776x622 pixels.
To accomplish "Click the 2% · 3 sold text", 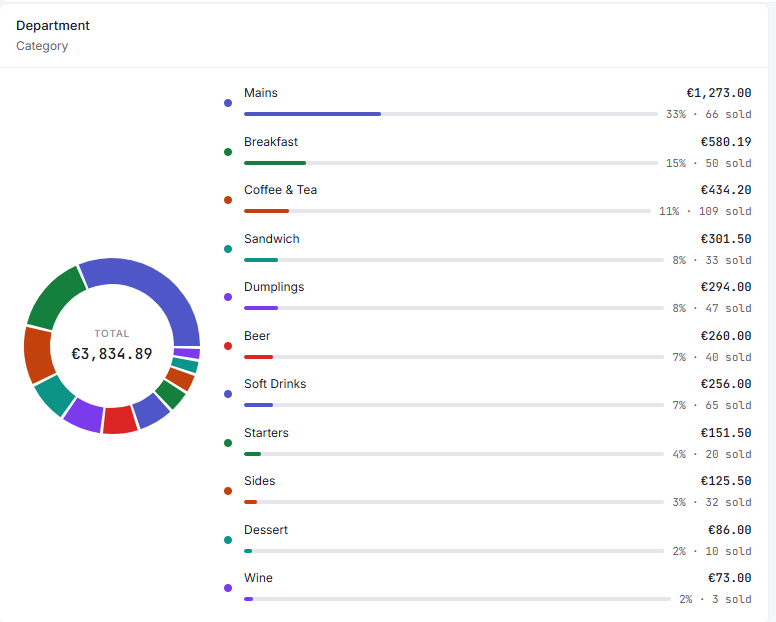I will tap(715, 599).
